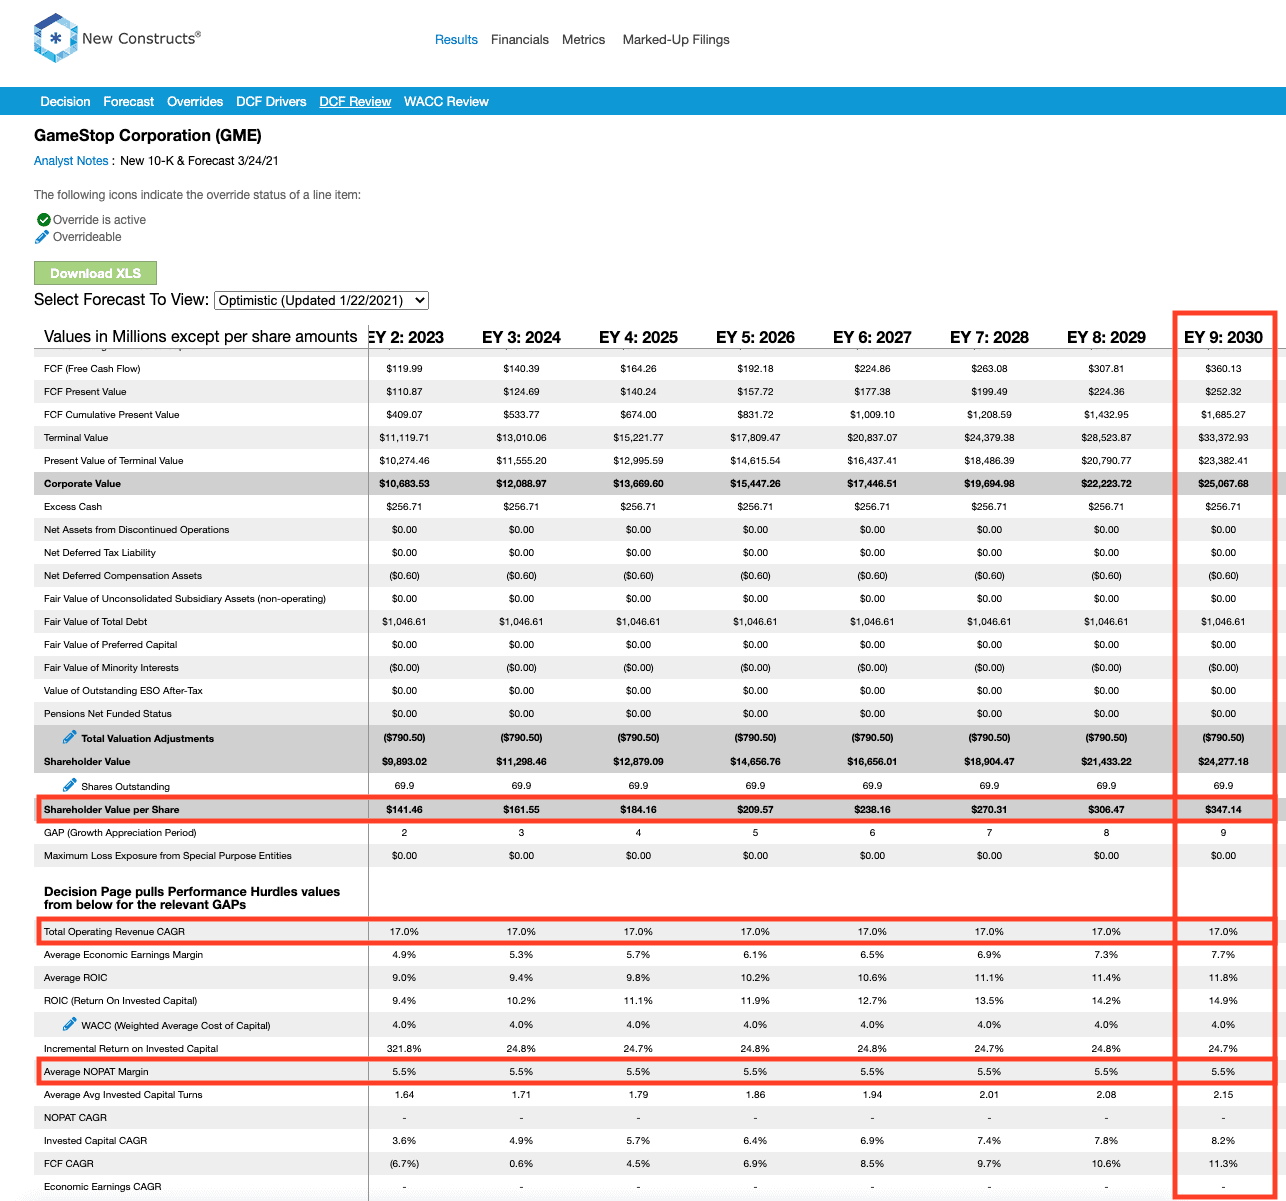Click Average Avg Invested Capital Turns label
Screen dimensions: 1286x1201
pos(123,1095)
